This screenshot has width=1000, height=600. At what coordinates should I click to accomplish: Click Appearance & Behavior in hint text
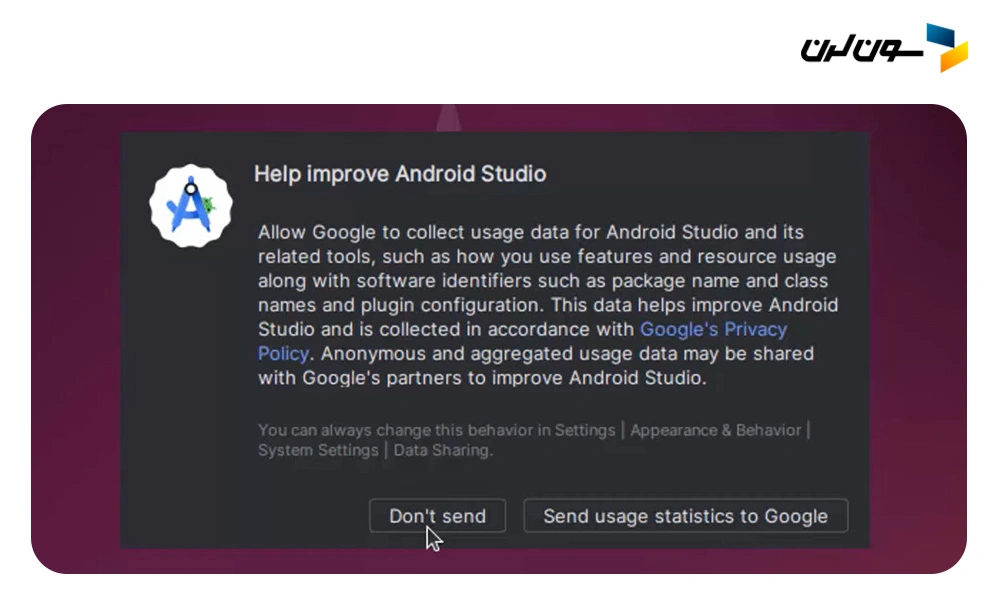pos(716,430)
